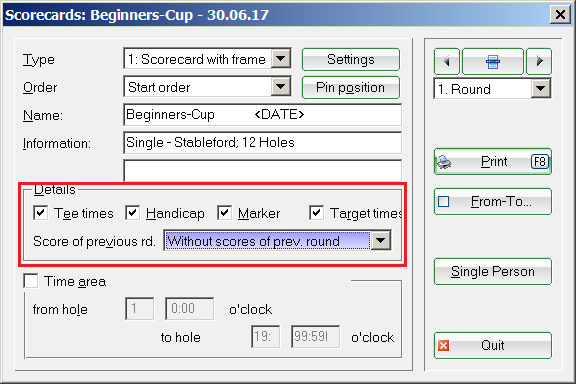Select the Single Person button
The height and width of the screenshot is (384, 576).
(x=493, y=272)
